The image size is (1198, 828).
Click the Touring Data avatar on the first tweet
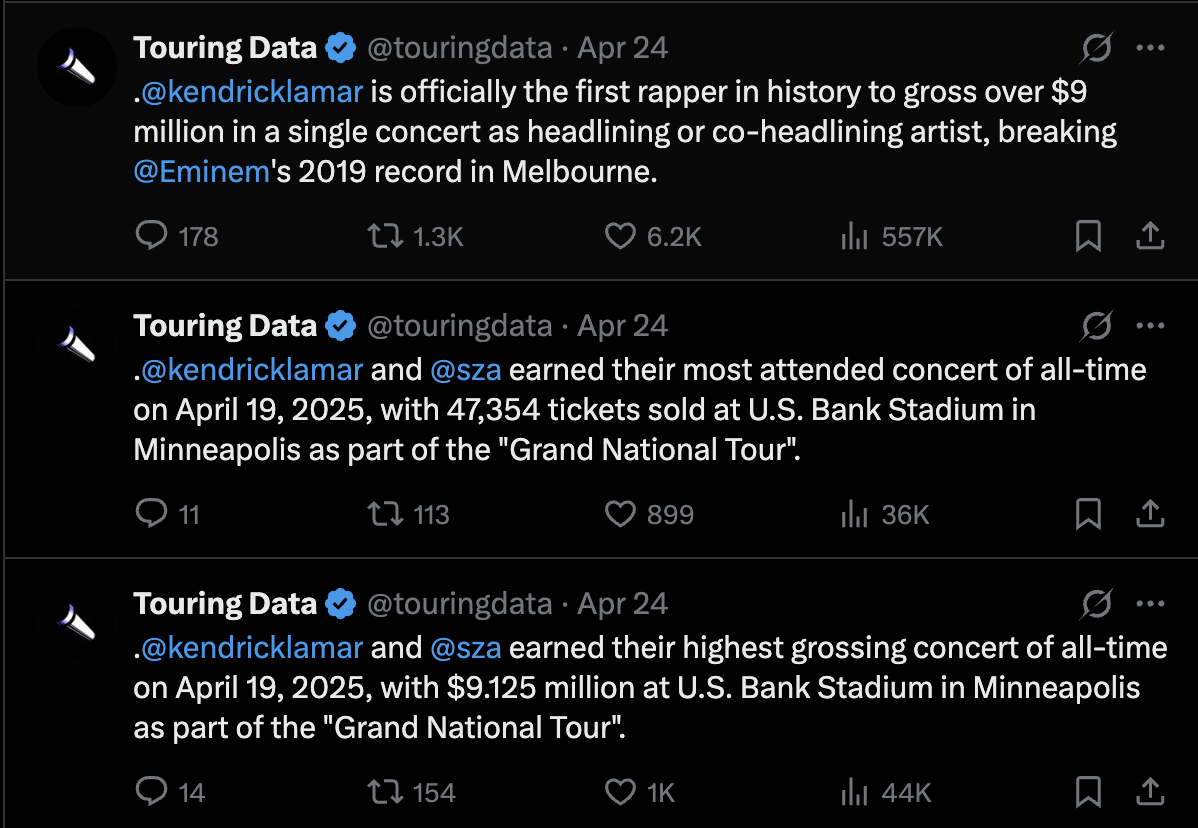click(x=77, y=67)
